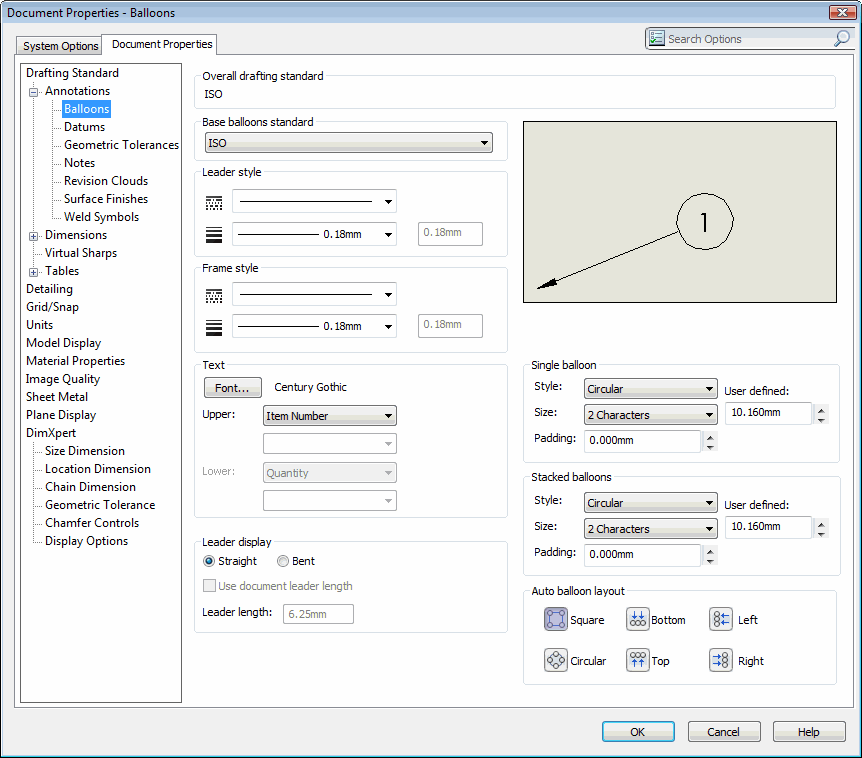Click the Stacked balloons Padding field
Viewport: 862px width, 758px height.
coord(642,554)
